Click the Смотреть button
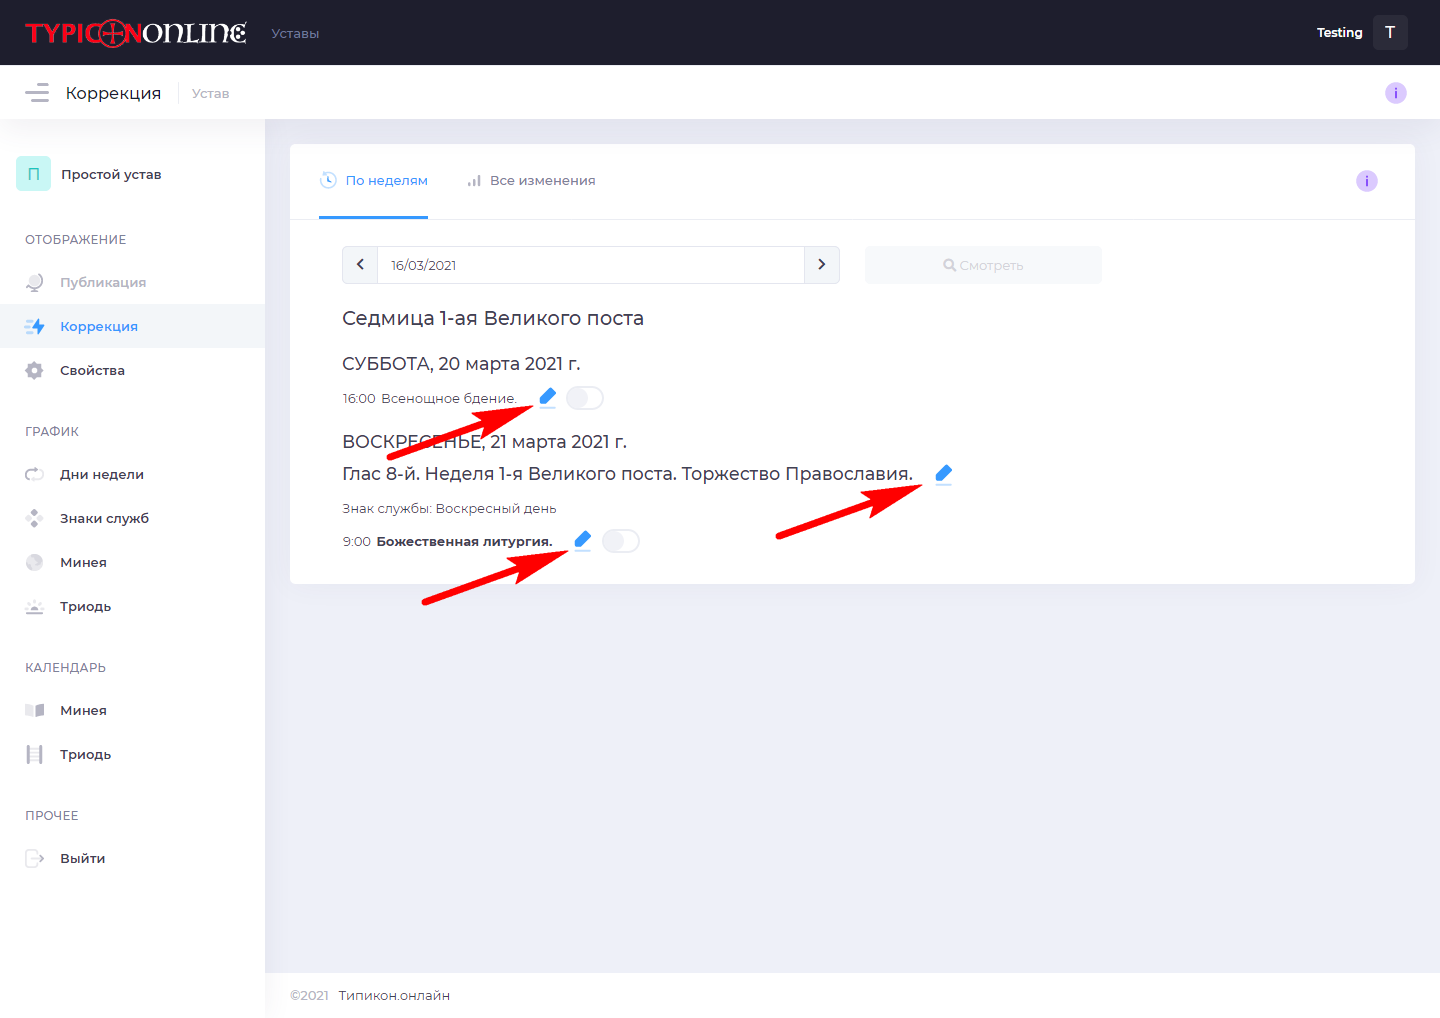This screenshot has width=1440, height=1018. tap(983, 265)
